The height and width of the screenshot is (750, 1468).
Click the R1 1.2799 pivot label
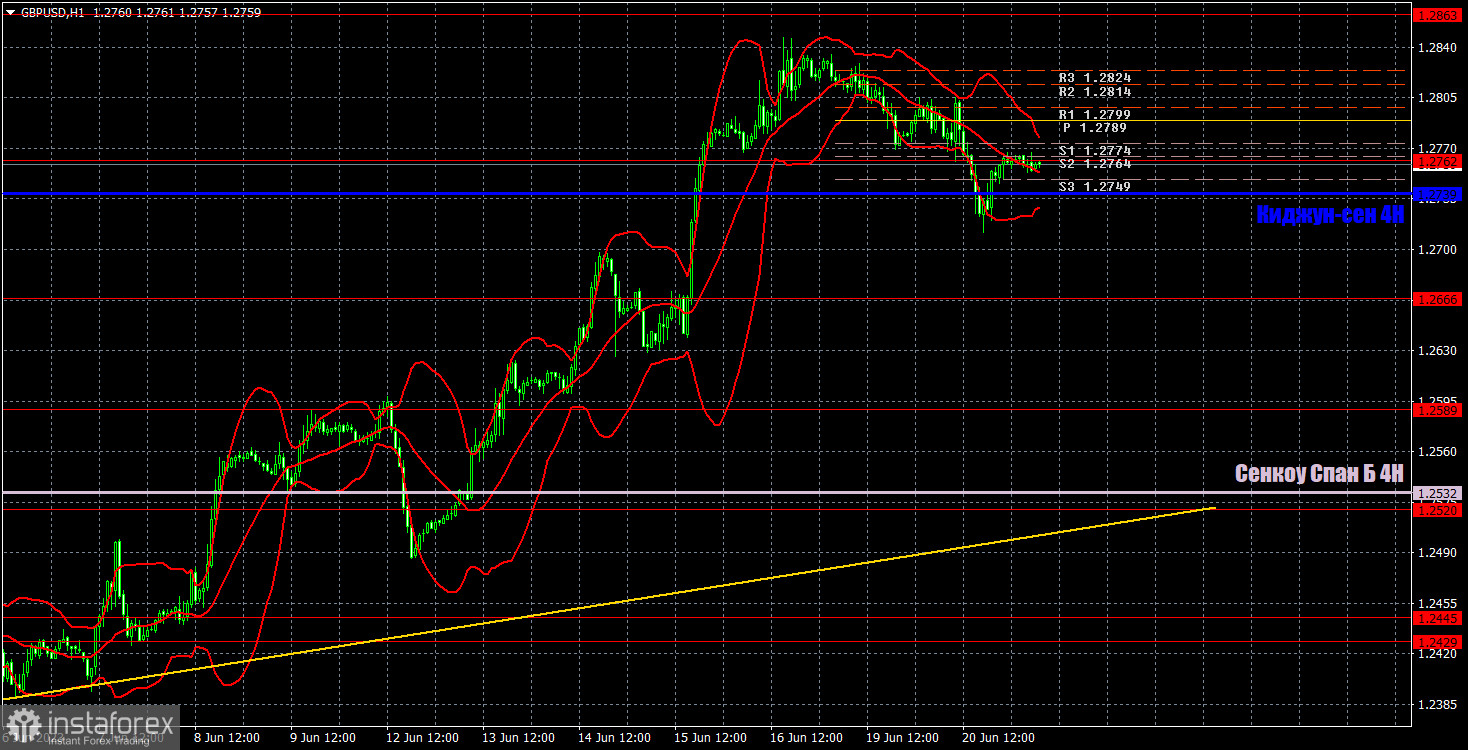[x=1095, y=115]
